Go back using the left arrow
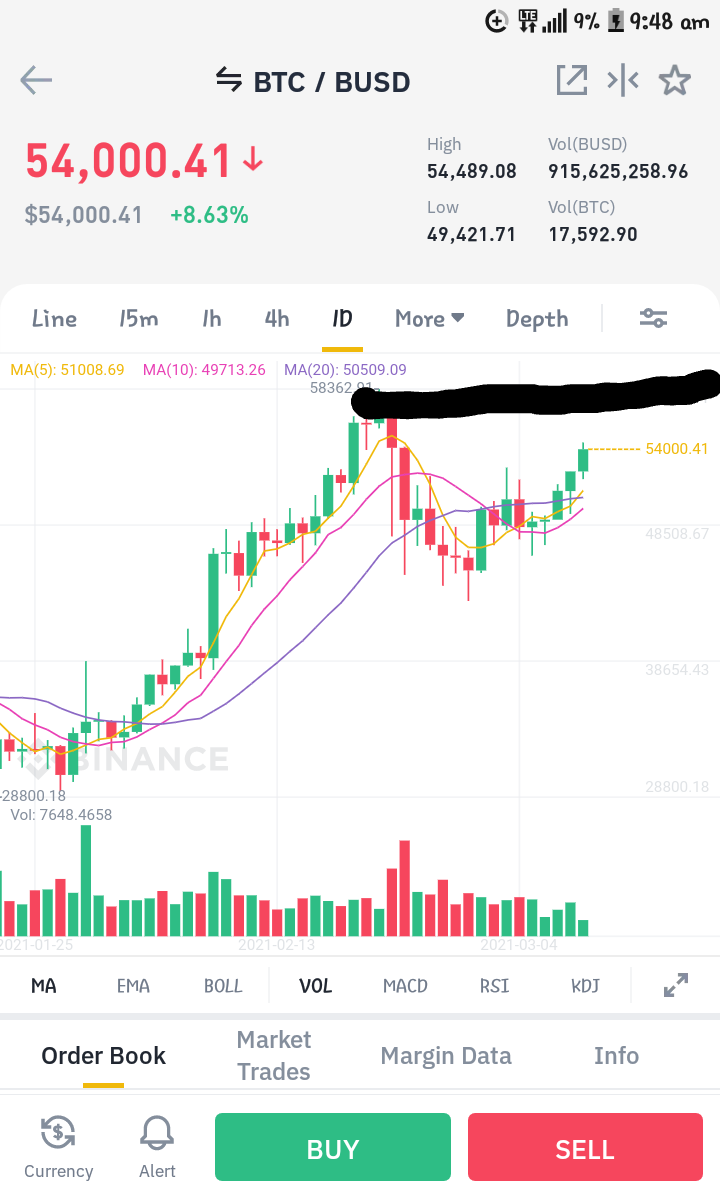Viewport: 720px width, 1199px height. (x=36, y=80)
